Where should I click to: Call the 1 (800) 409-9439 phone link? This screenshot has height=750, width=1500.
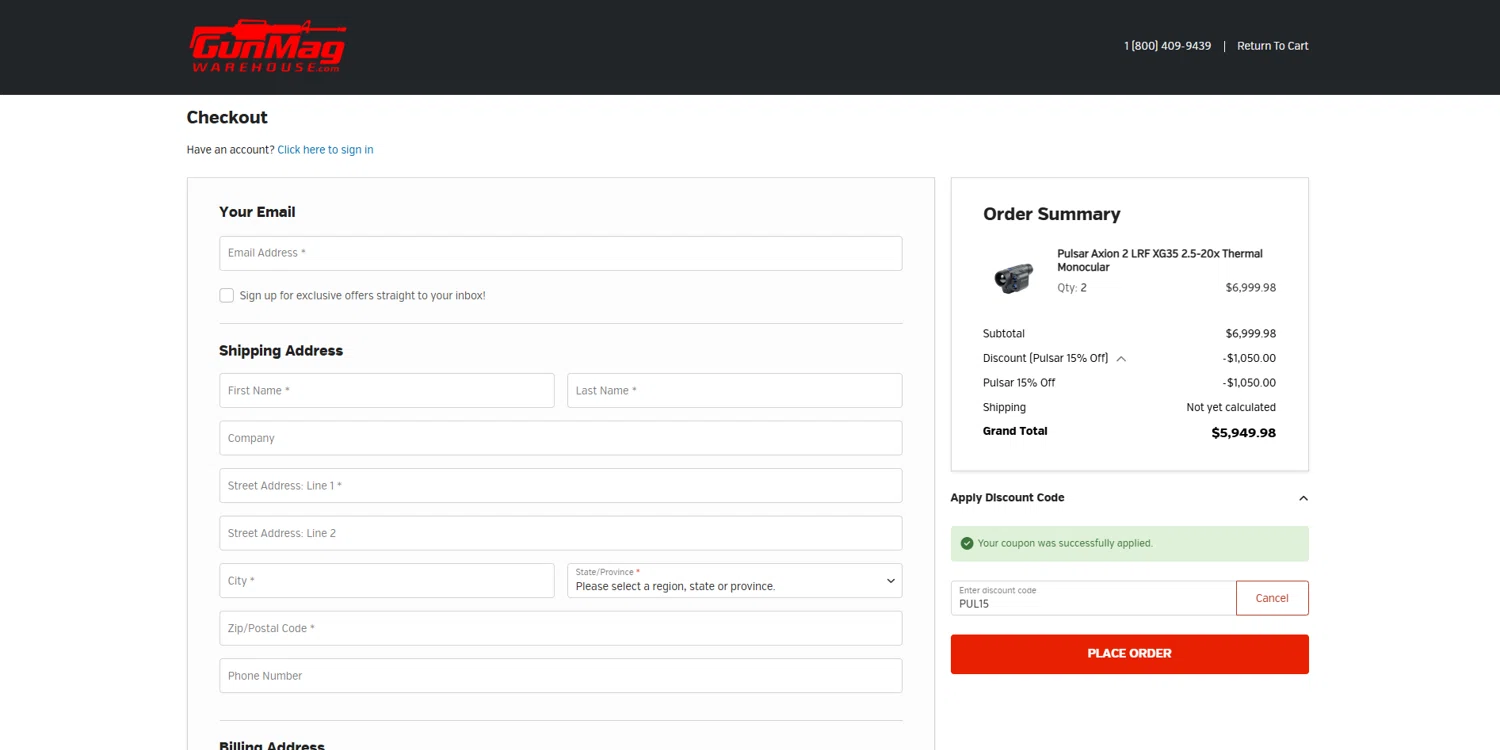coord(1167,46)
